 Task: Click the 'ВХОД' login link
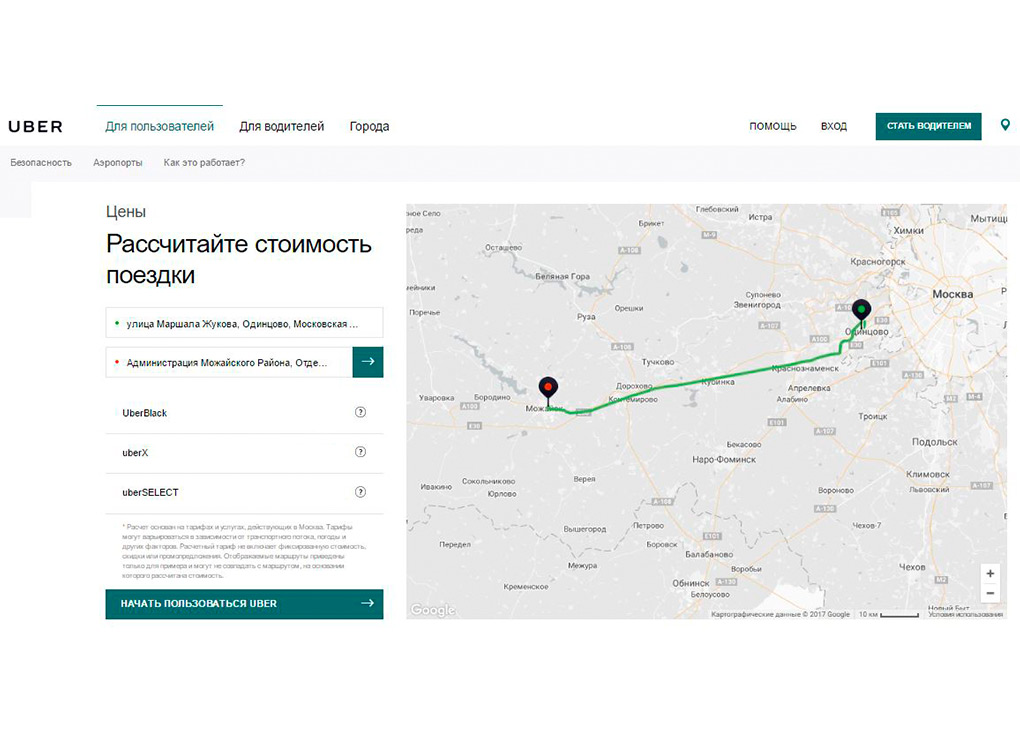834,126
